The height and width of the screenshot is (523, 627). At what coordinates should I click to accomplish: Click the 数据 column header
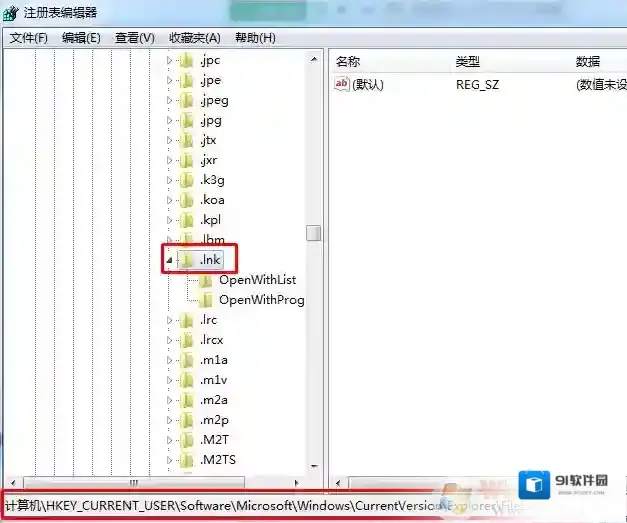click(x=588, y=62)
